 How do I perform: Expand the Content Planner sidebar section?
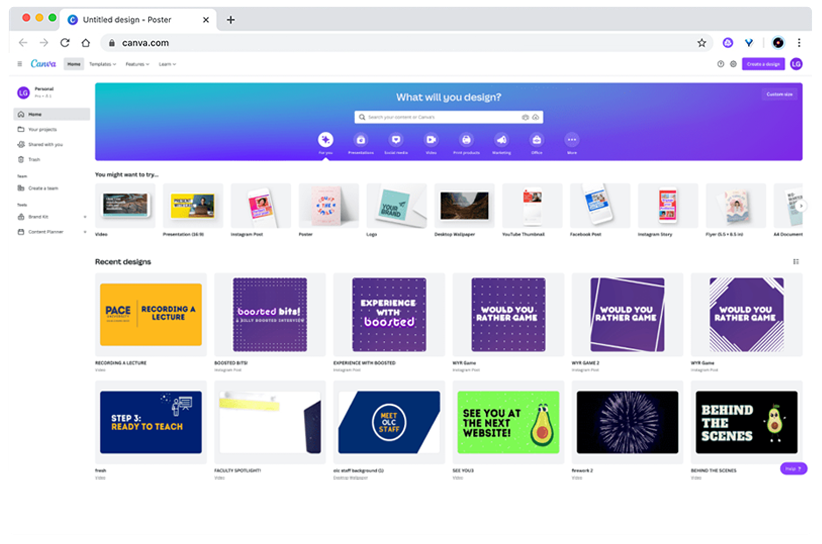coord(85,232)
